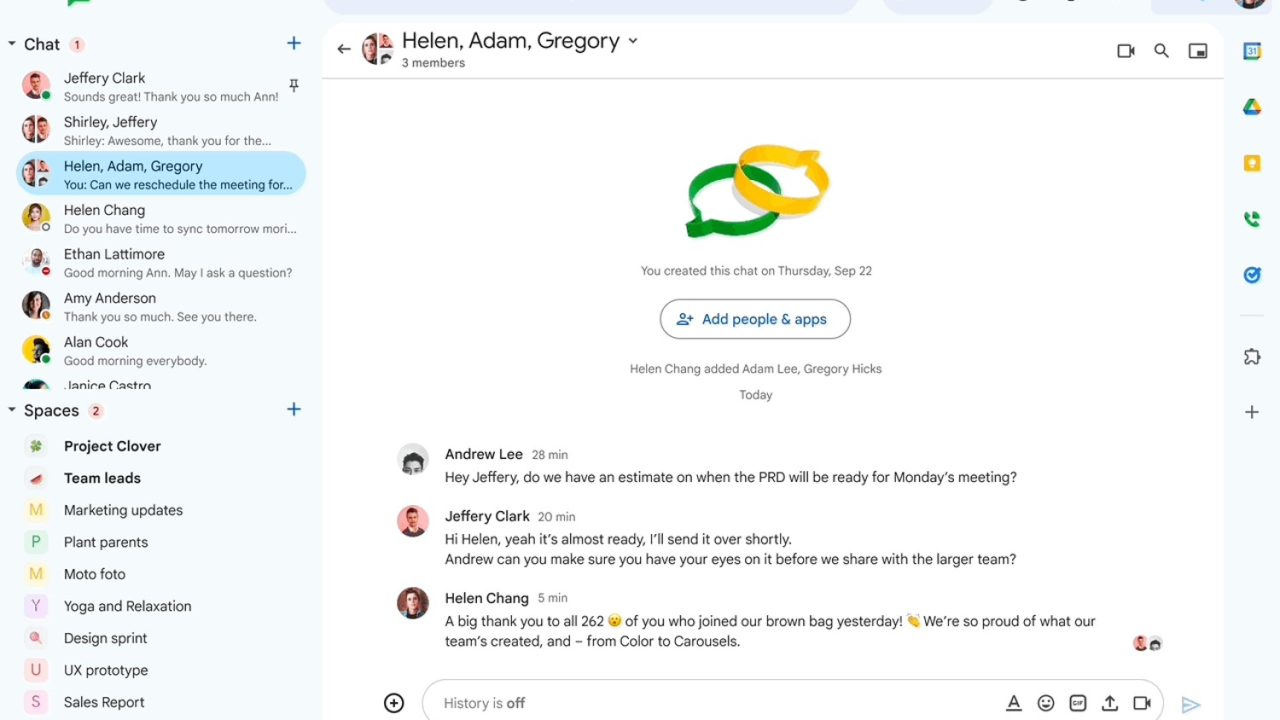
Task: Open the Google Drive side panel icon
Action: coord(1252,107)
